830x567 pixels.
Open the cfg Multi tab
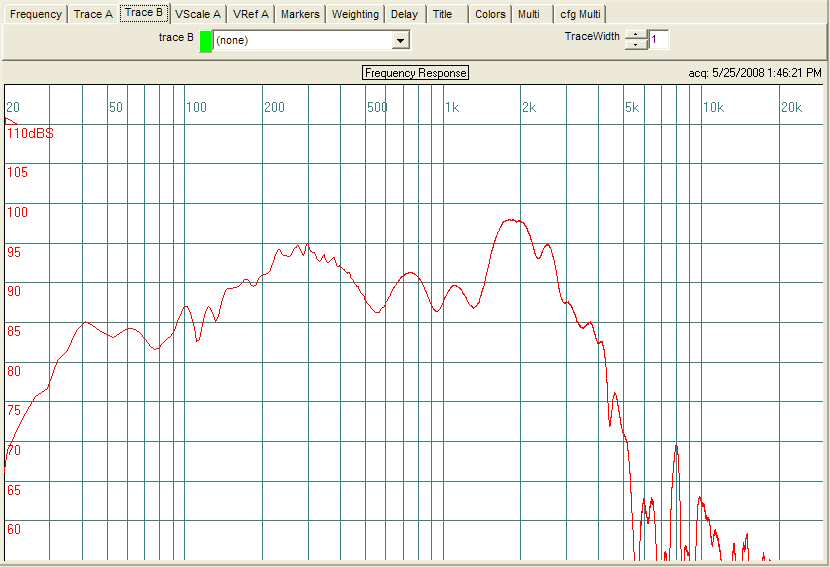pyautogui.click(x=580, y=14)
